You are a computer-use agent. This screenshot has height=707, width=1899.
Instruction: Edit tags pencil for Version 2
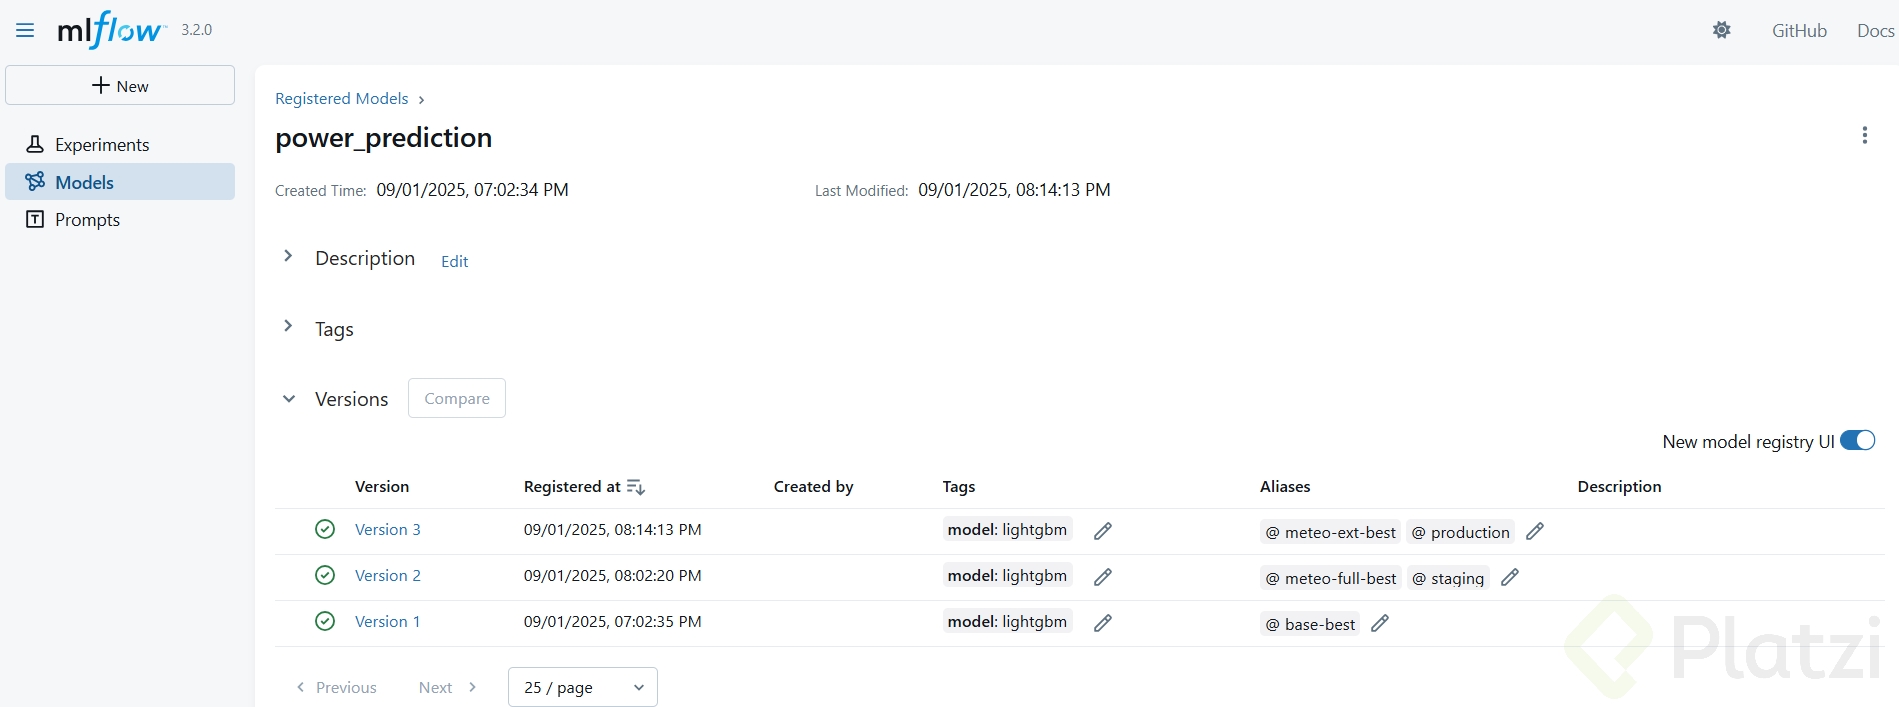point(1102,577)
